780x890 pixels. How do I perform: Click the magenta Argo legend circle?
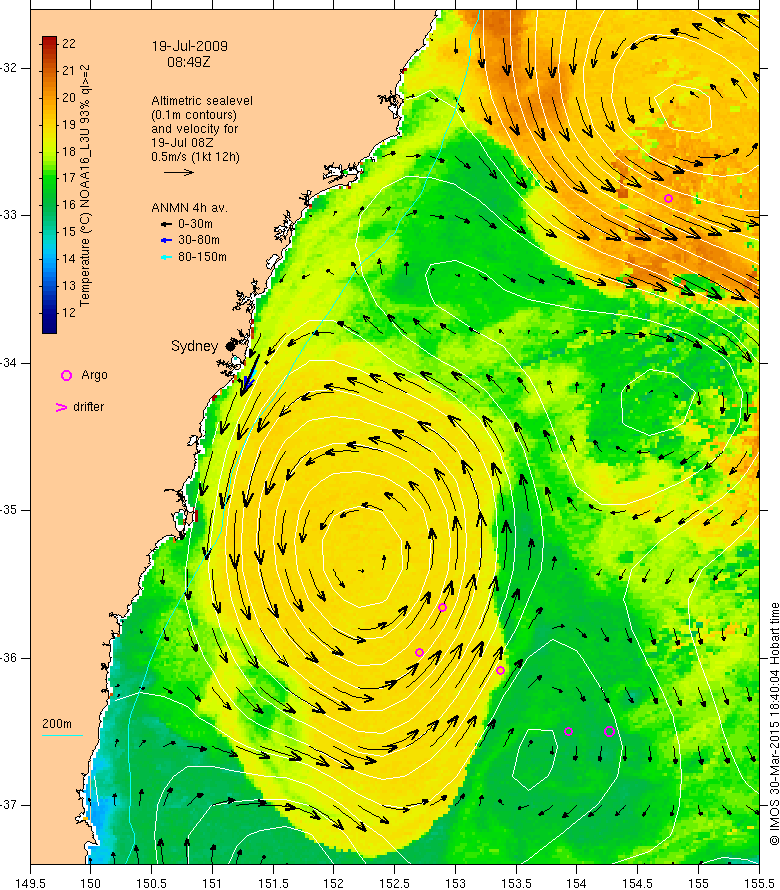(66, 375)
